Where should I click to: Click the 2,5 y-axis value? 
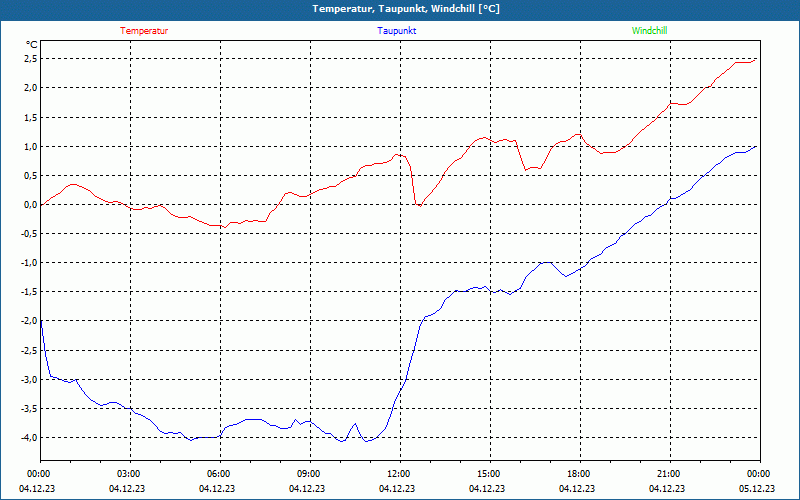[31, 59]
